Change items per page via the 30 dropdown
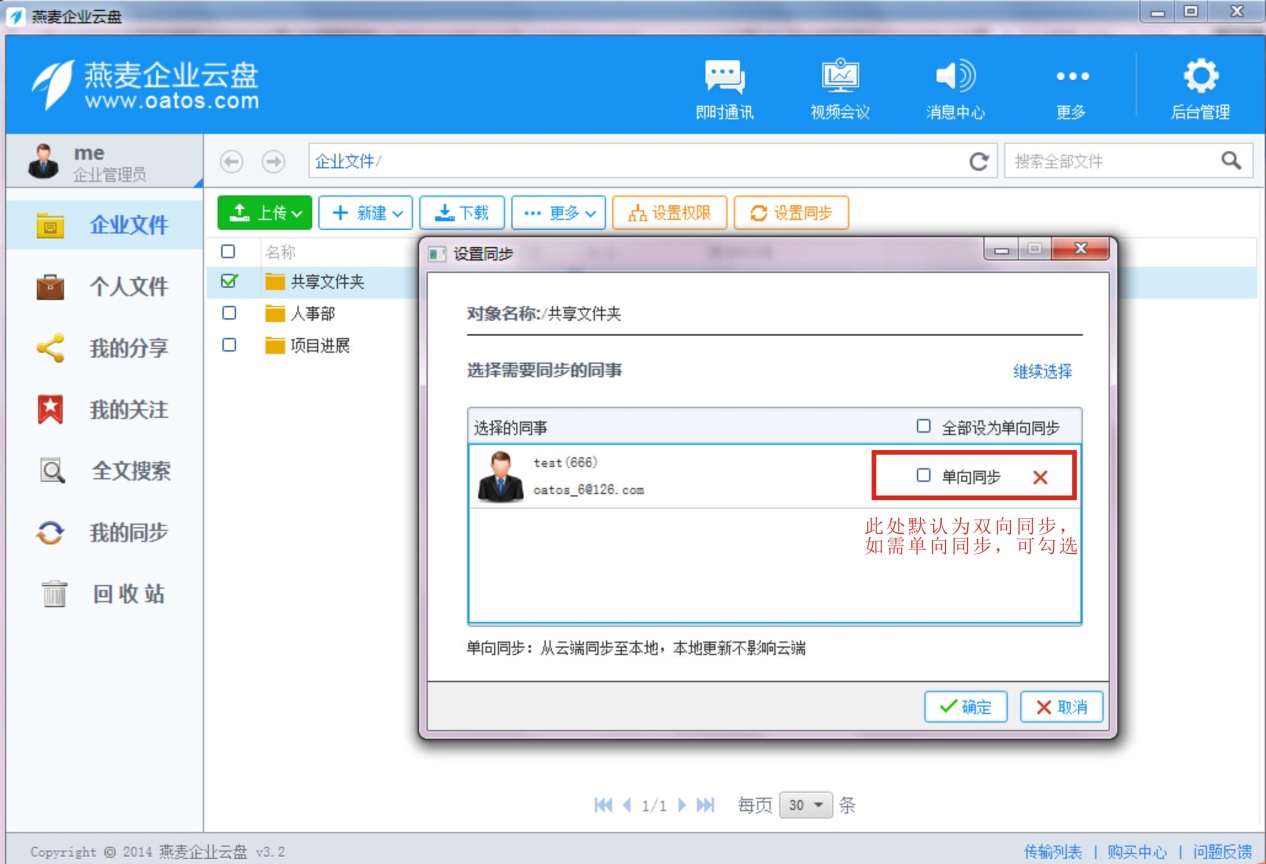The width and height of the screenshot is (1266, 864). coord(806,804)
